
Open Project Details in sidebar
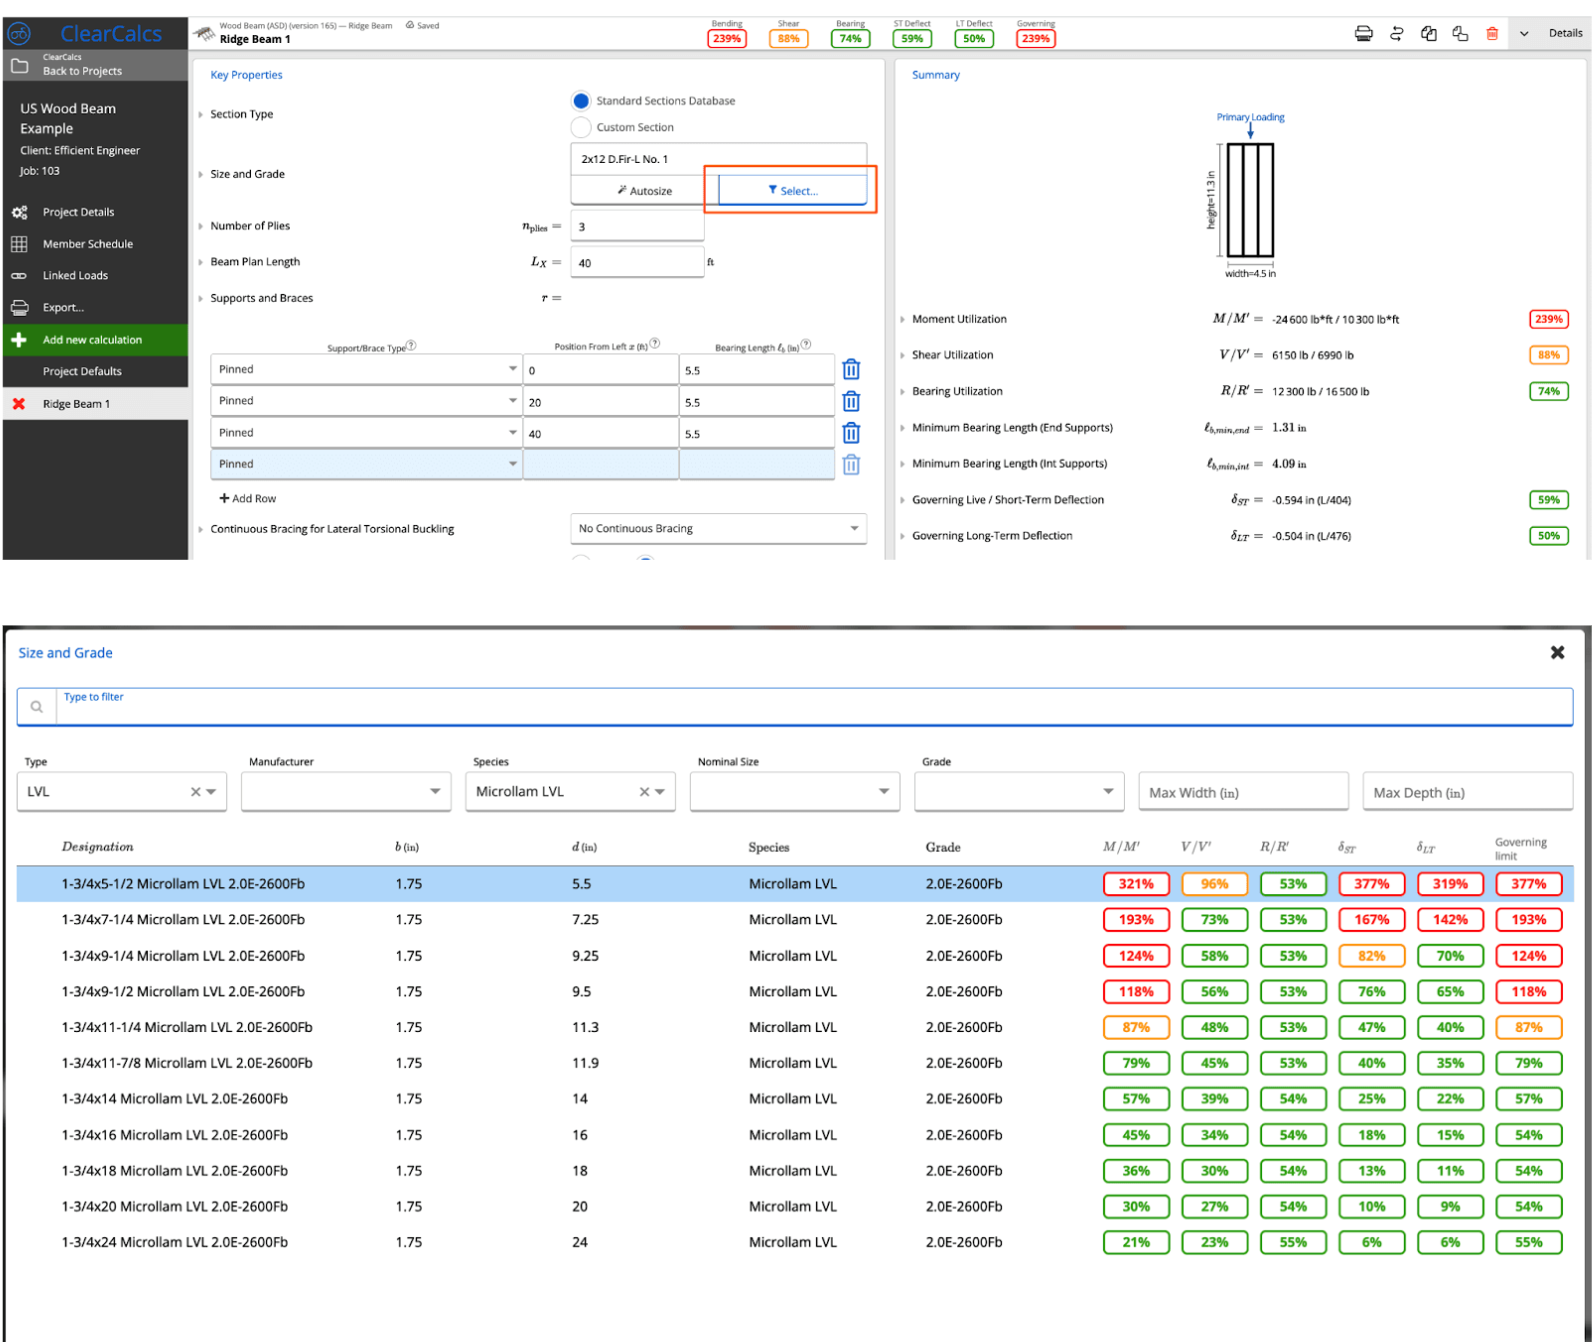[x=78, y=212]
